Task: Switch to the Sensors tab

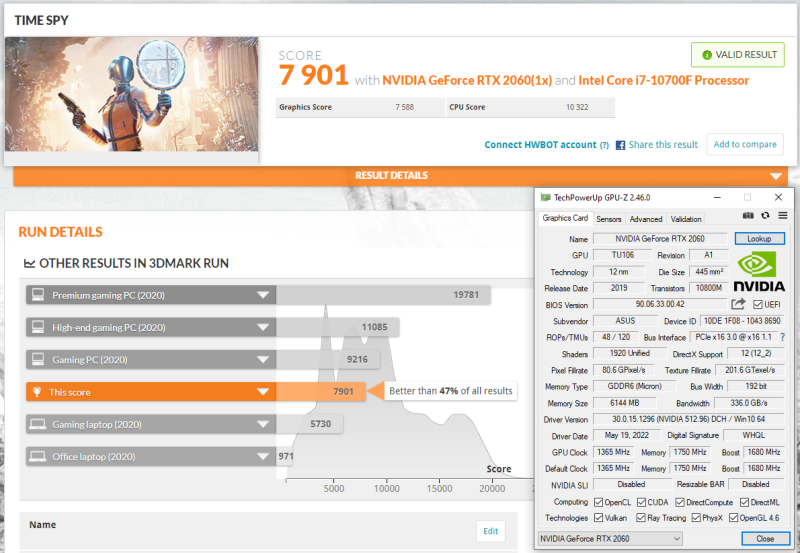Action: coord(608,219)
